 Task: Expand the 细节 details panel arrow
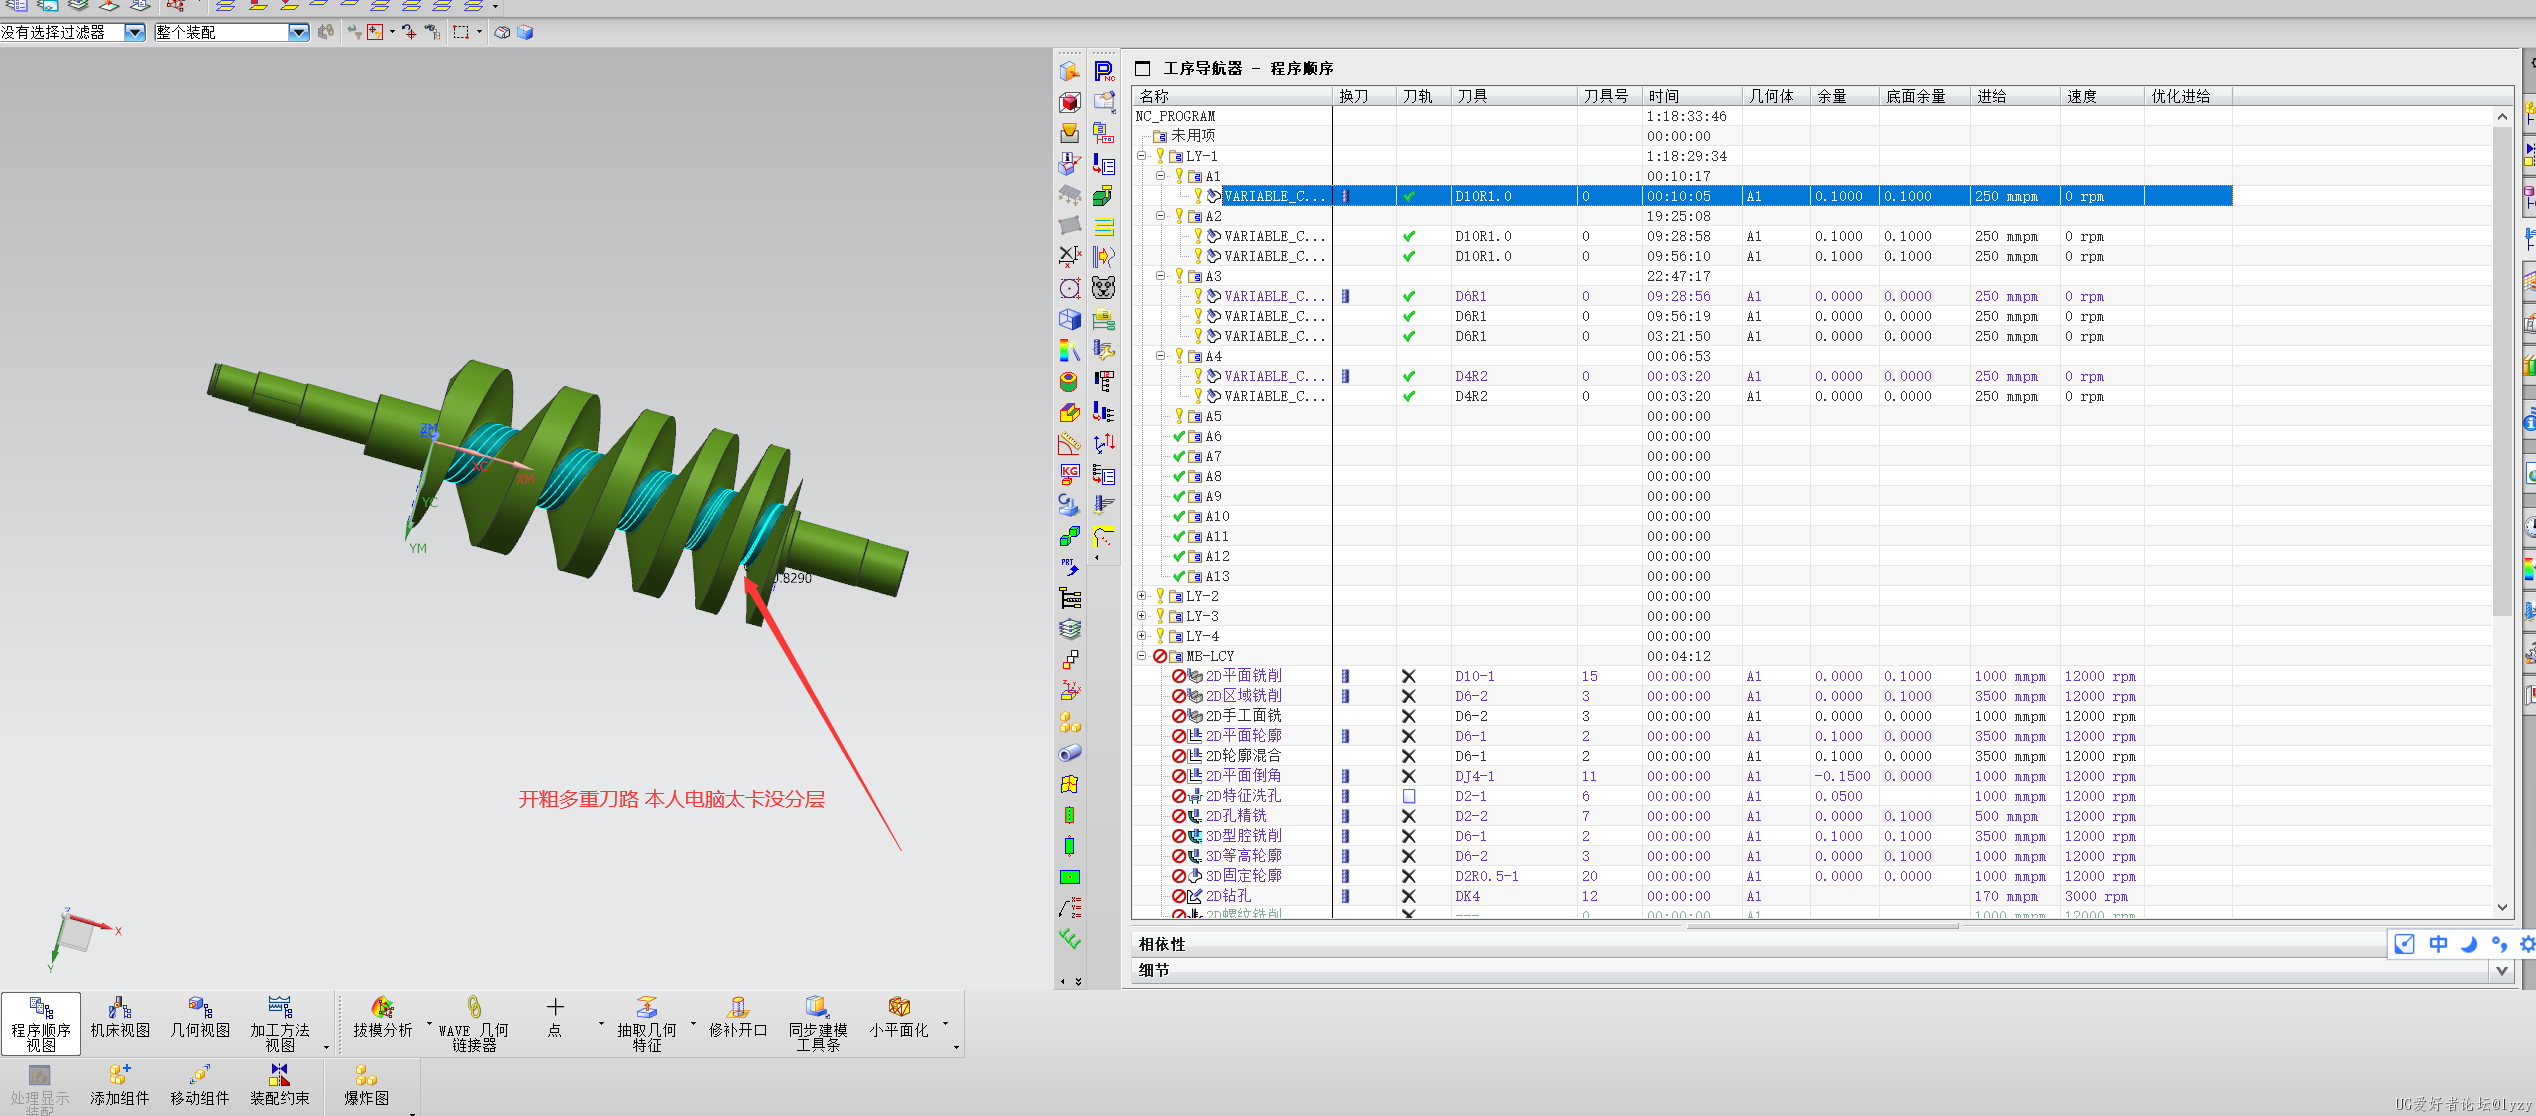(2502, 970)
